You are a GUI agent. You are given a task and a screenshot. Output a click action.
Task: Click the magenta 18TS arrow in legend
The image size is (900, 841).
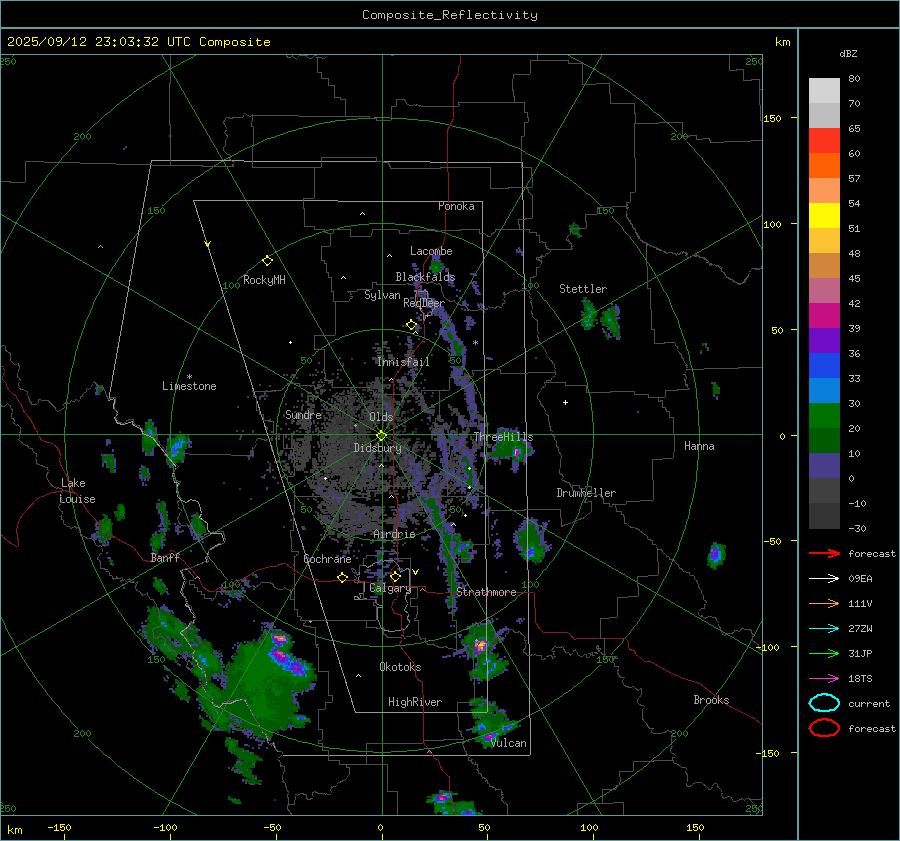(x=824, y=679)
